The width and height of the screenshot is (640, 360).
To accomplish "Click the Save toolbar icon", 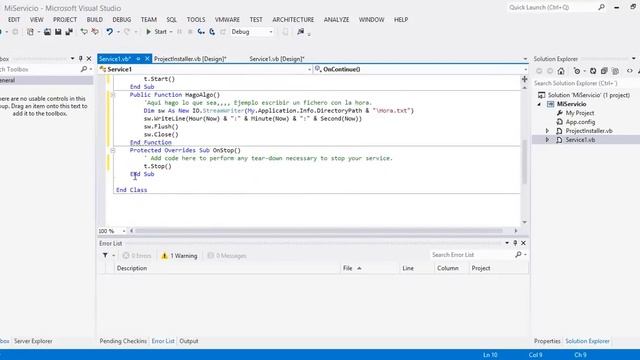I will 58,31.
